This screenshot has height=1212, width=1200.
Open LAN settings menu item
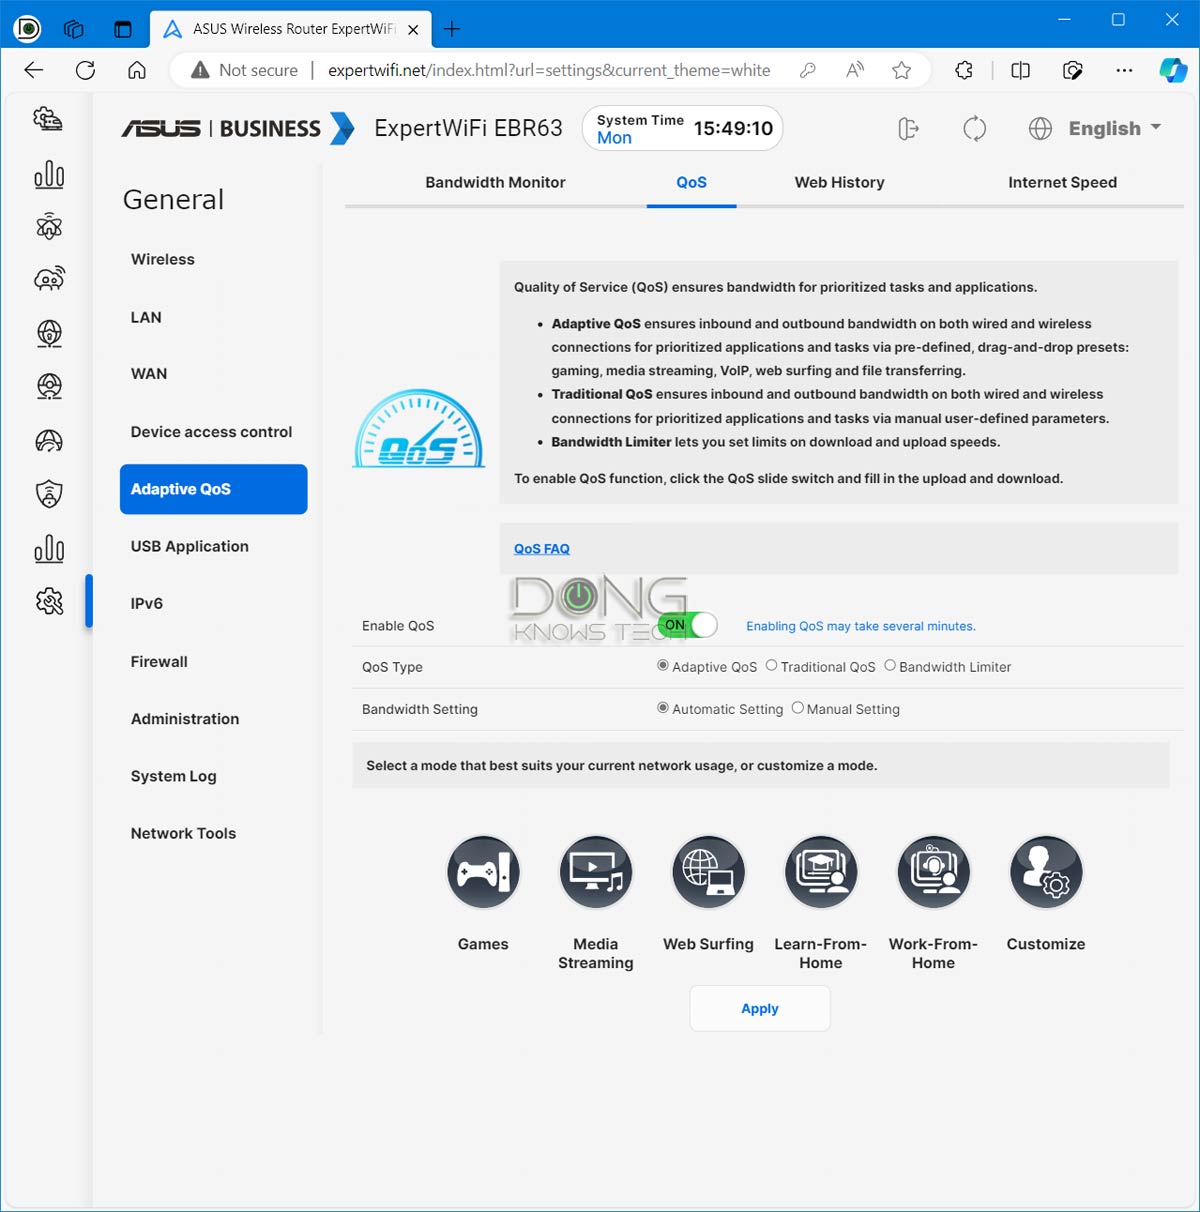[146, 317]
